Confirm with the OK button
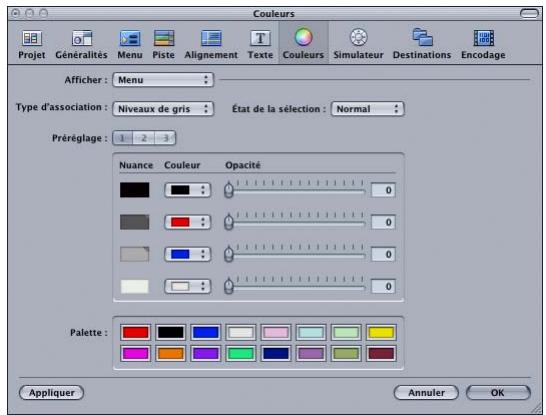 point(498,392)
